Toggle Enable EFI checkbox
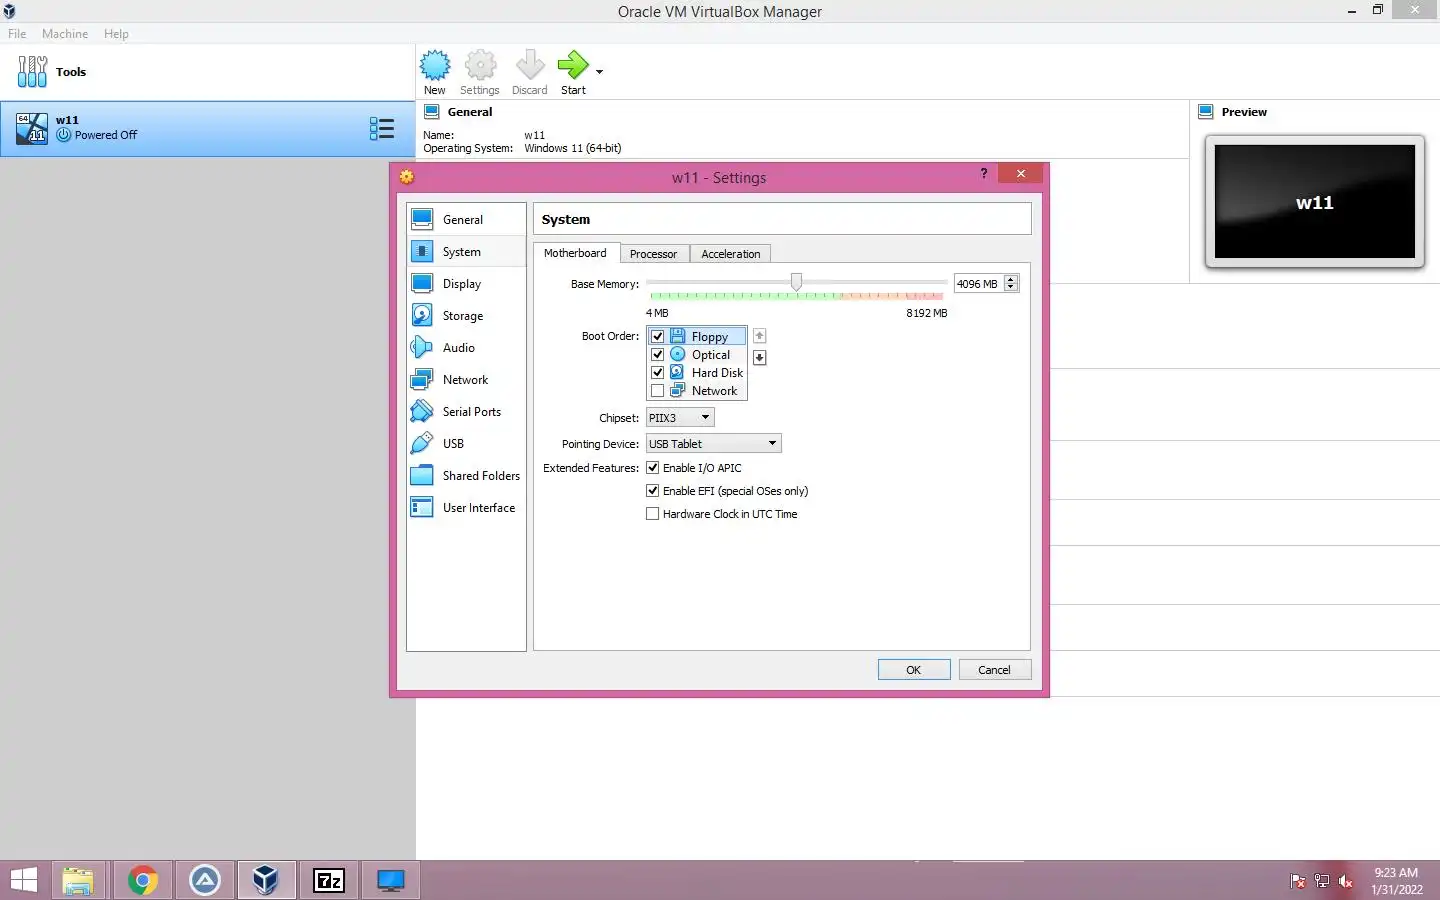 coord(652,490)
